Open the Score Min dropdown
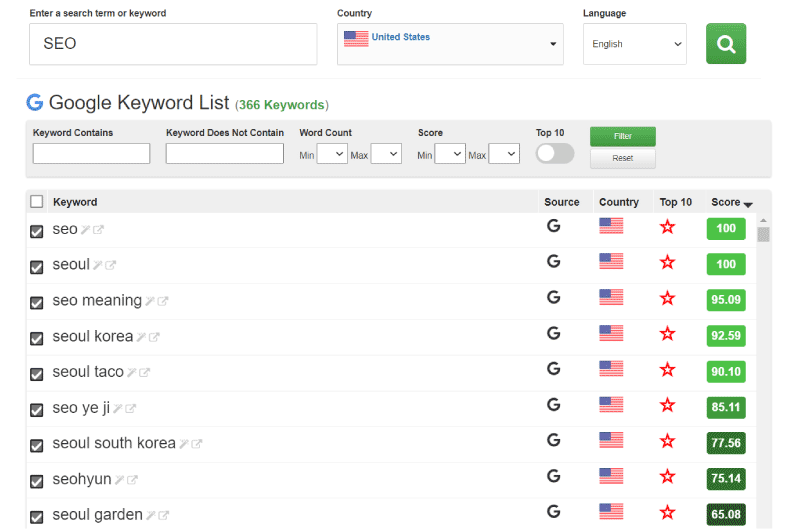The height and width of the screenshot is (530, 800). 450,154
